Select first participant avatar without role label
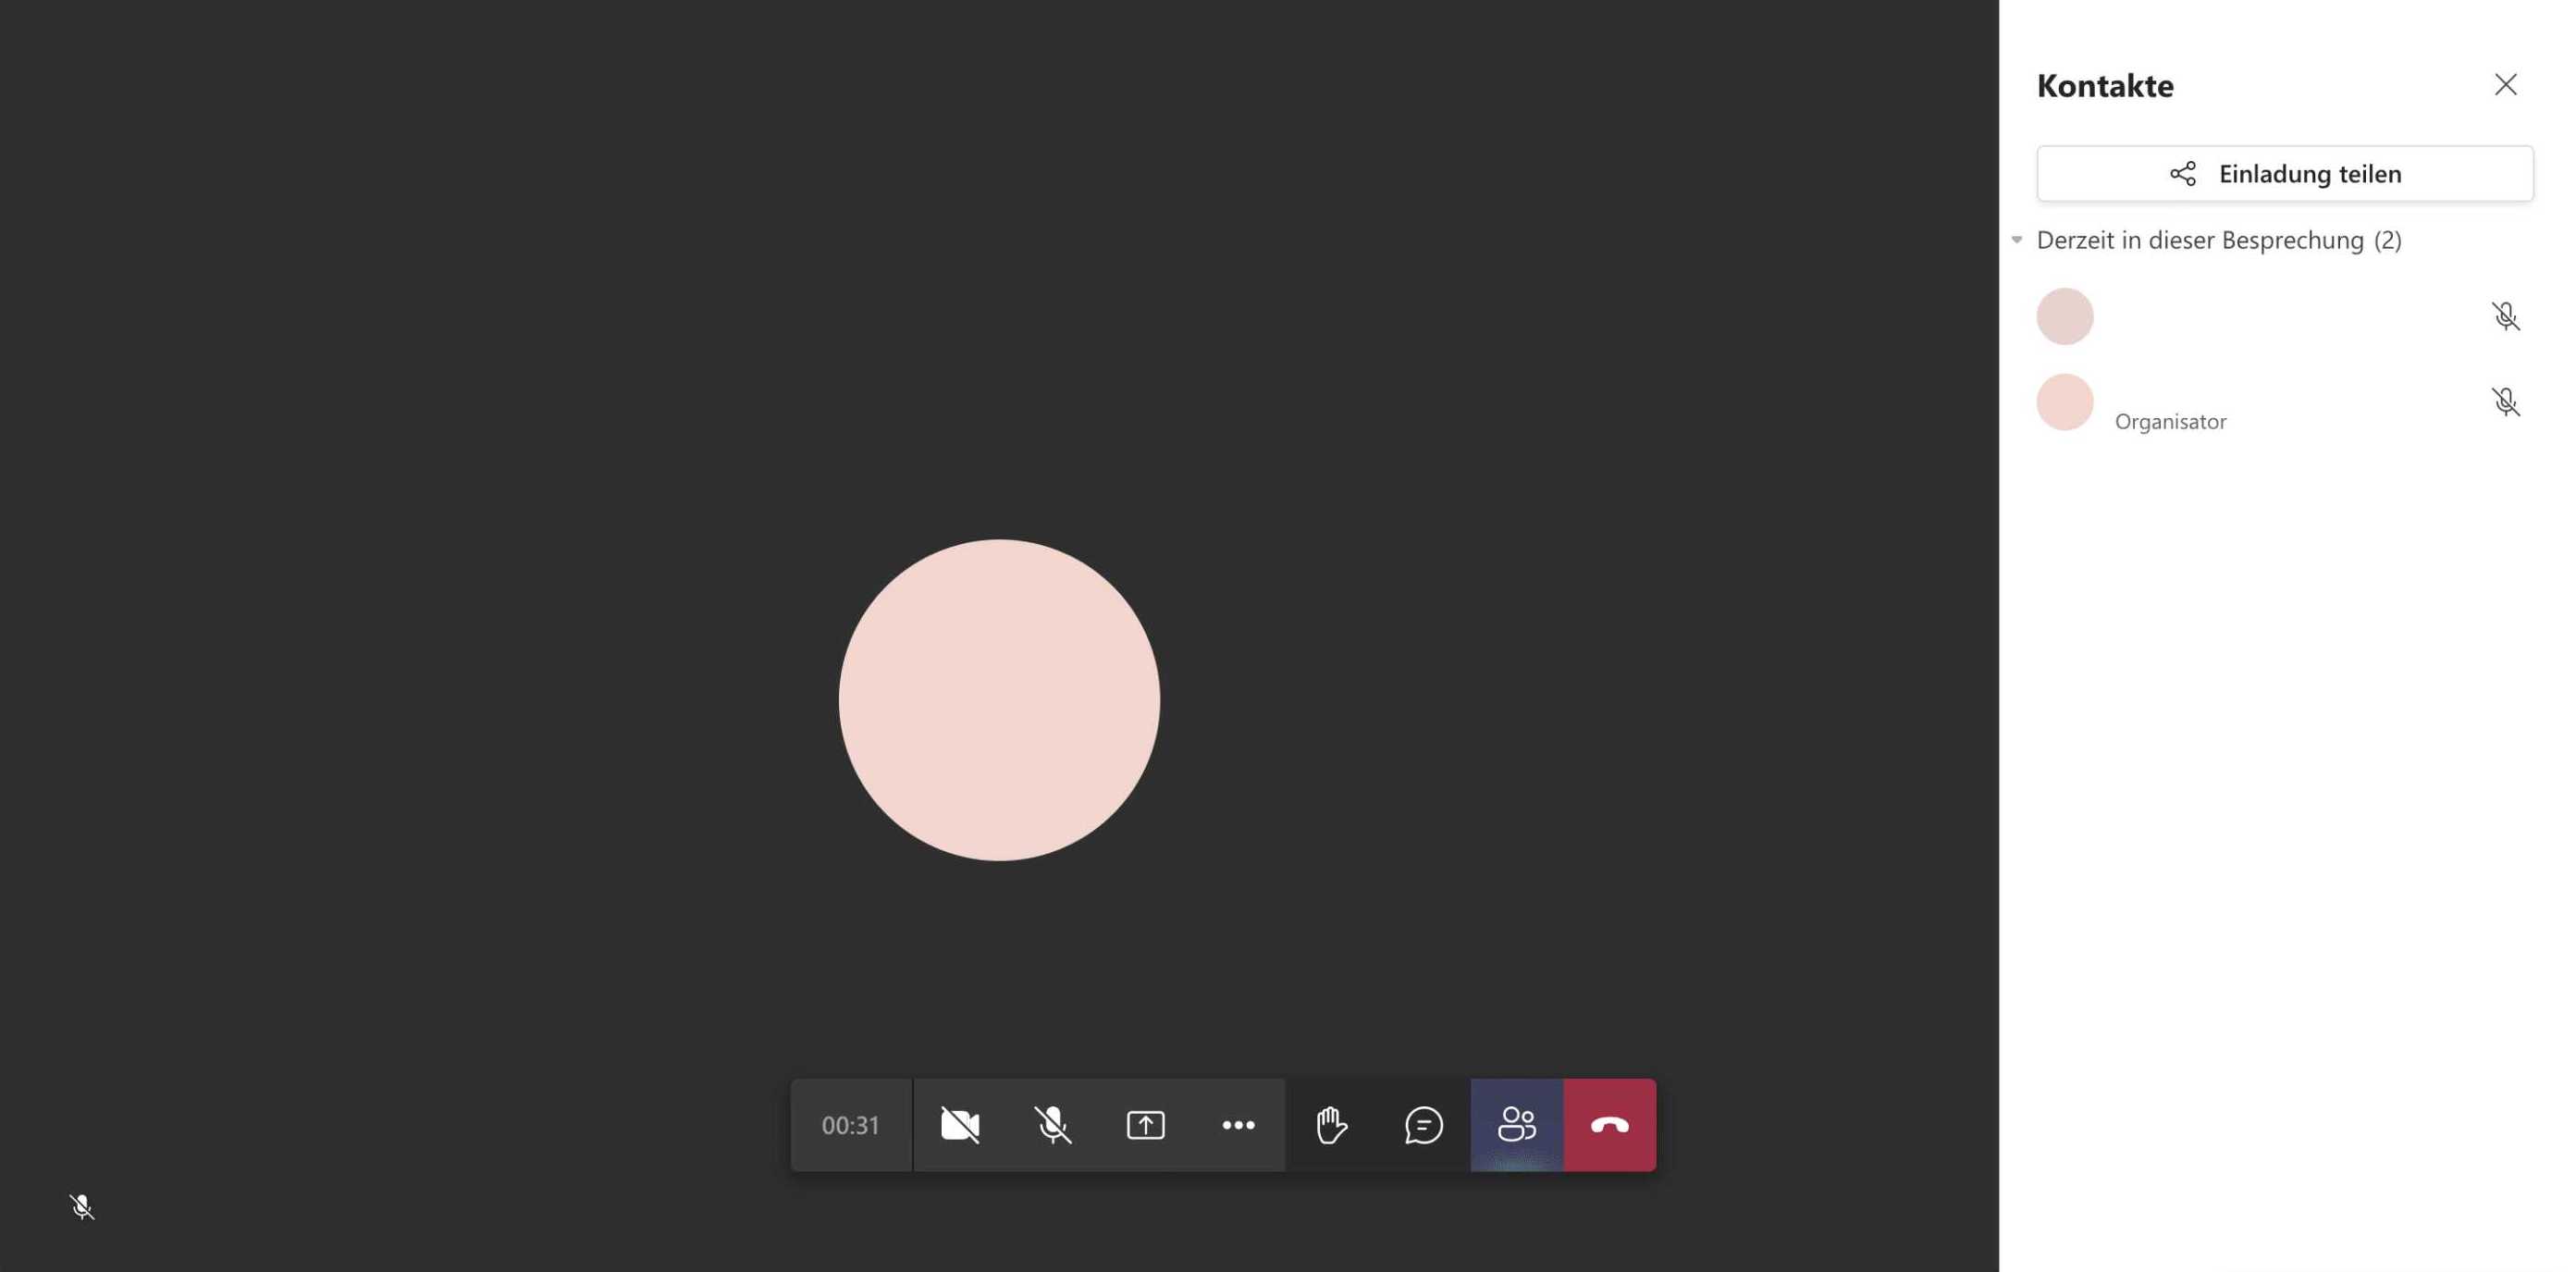 point(2065,316)
